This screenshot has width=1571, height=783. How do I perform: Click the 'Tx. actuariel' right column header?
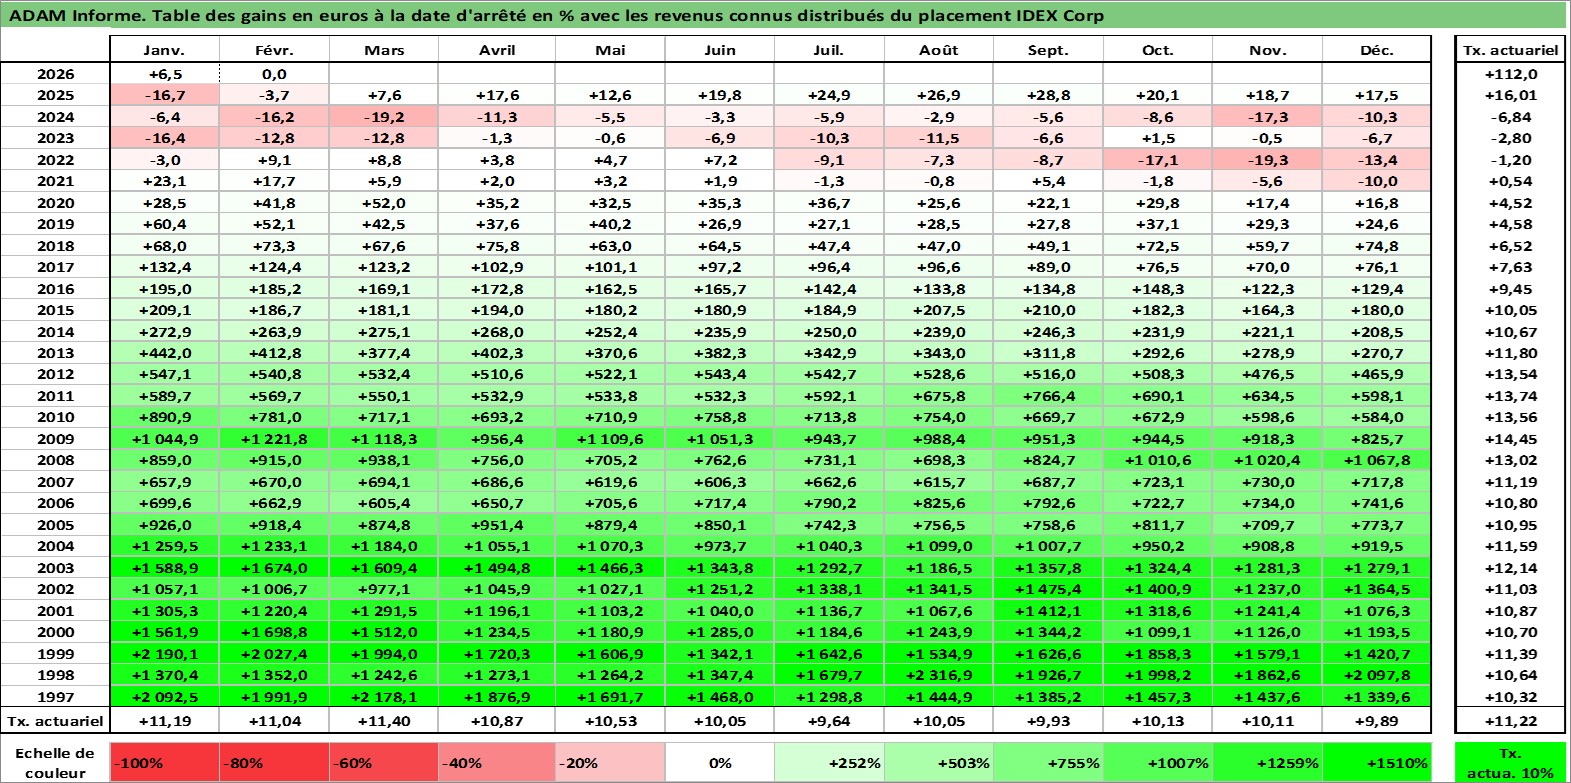1510,50
